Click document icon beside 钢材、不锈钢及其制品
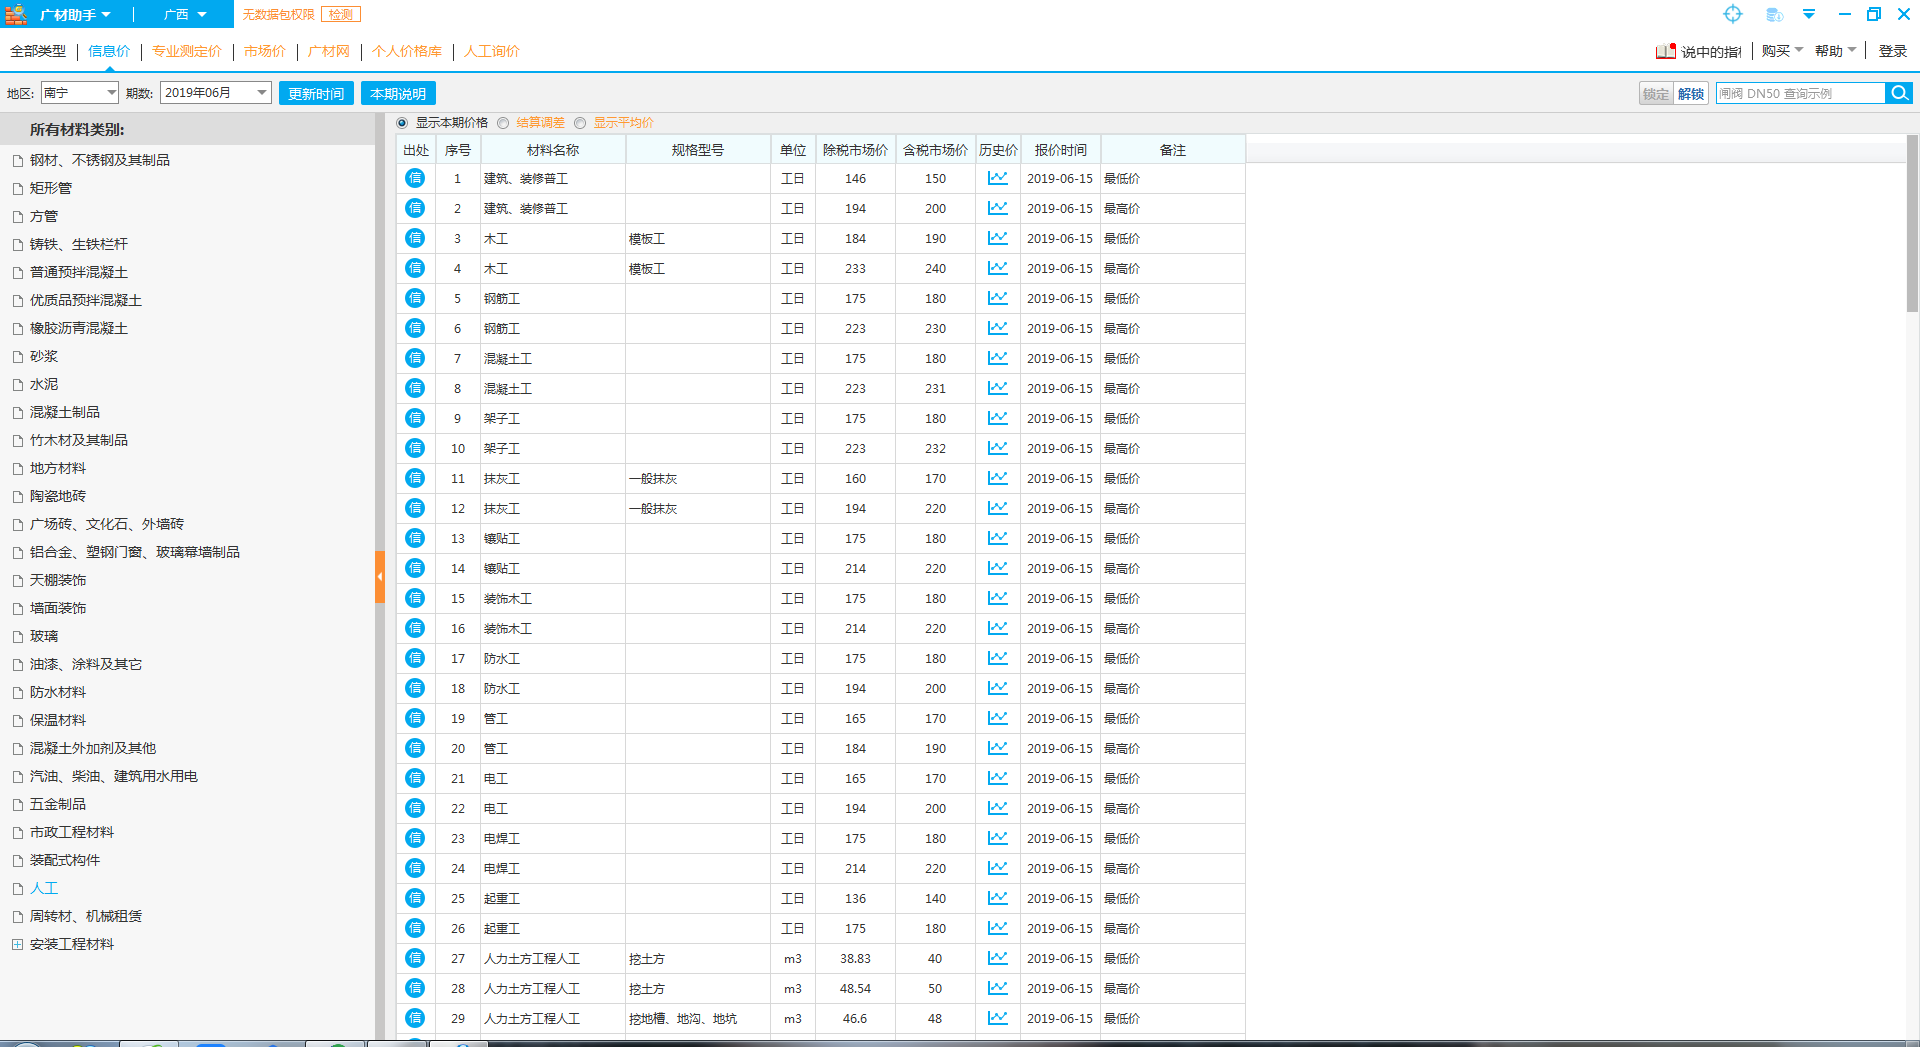Screen dimensions: 1920x1047 17,160
